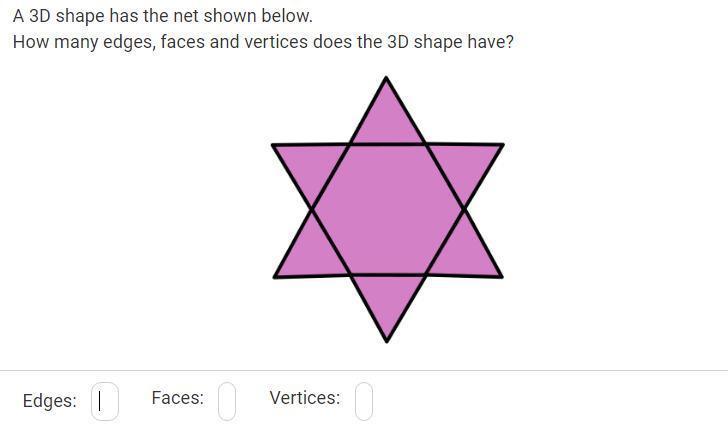
Task: Click the horizontal divider above the answers
Action: tap(364, 371)
